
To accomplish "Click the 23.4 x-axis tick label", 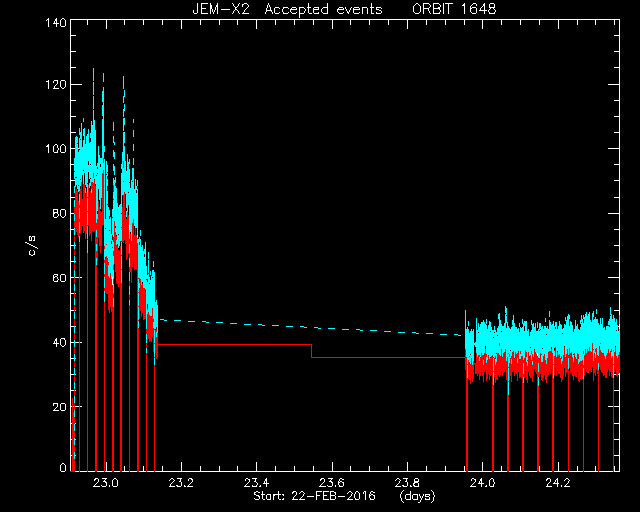I will [256, 483].
